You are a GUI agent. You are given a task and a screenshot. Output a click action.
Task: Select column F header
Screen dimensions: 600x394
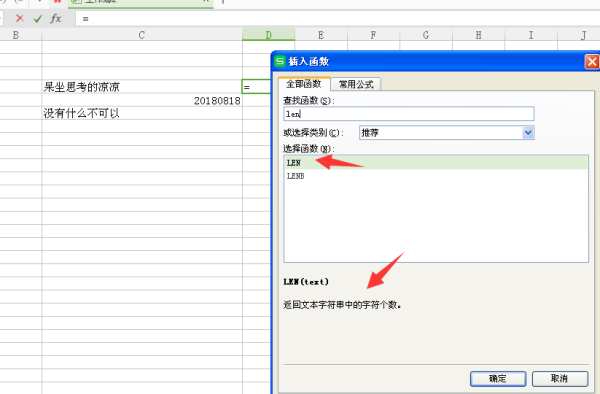[x=373, y=35]
